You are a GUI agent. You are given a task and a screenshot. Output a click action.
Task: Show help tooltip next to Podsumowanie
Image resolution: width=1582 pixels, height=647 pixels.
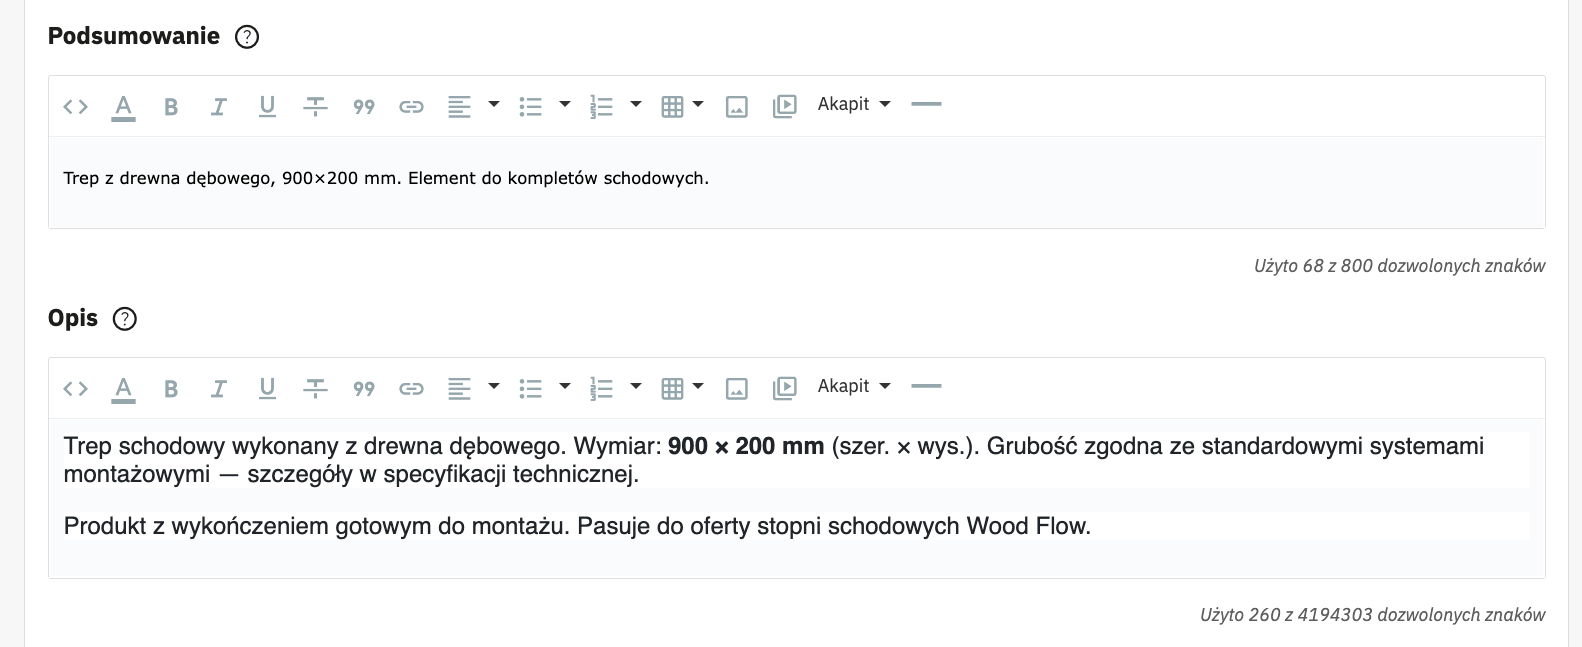tap(246, 37)
